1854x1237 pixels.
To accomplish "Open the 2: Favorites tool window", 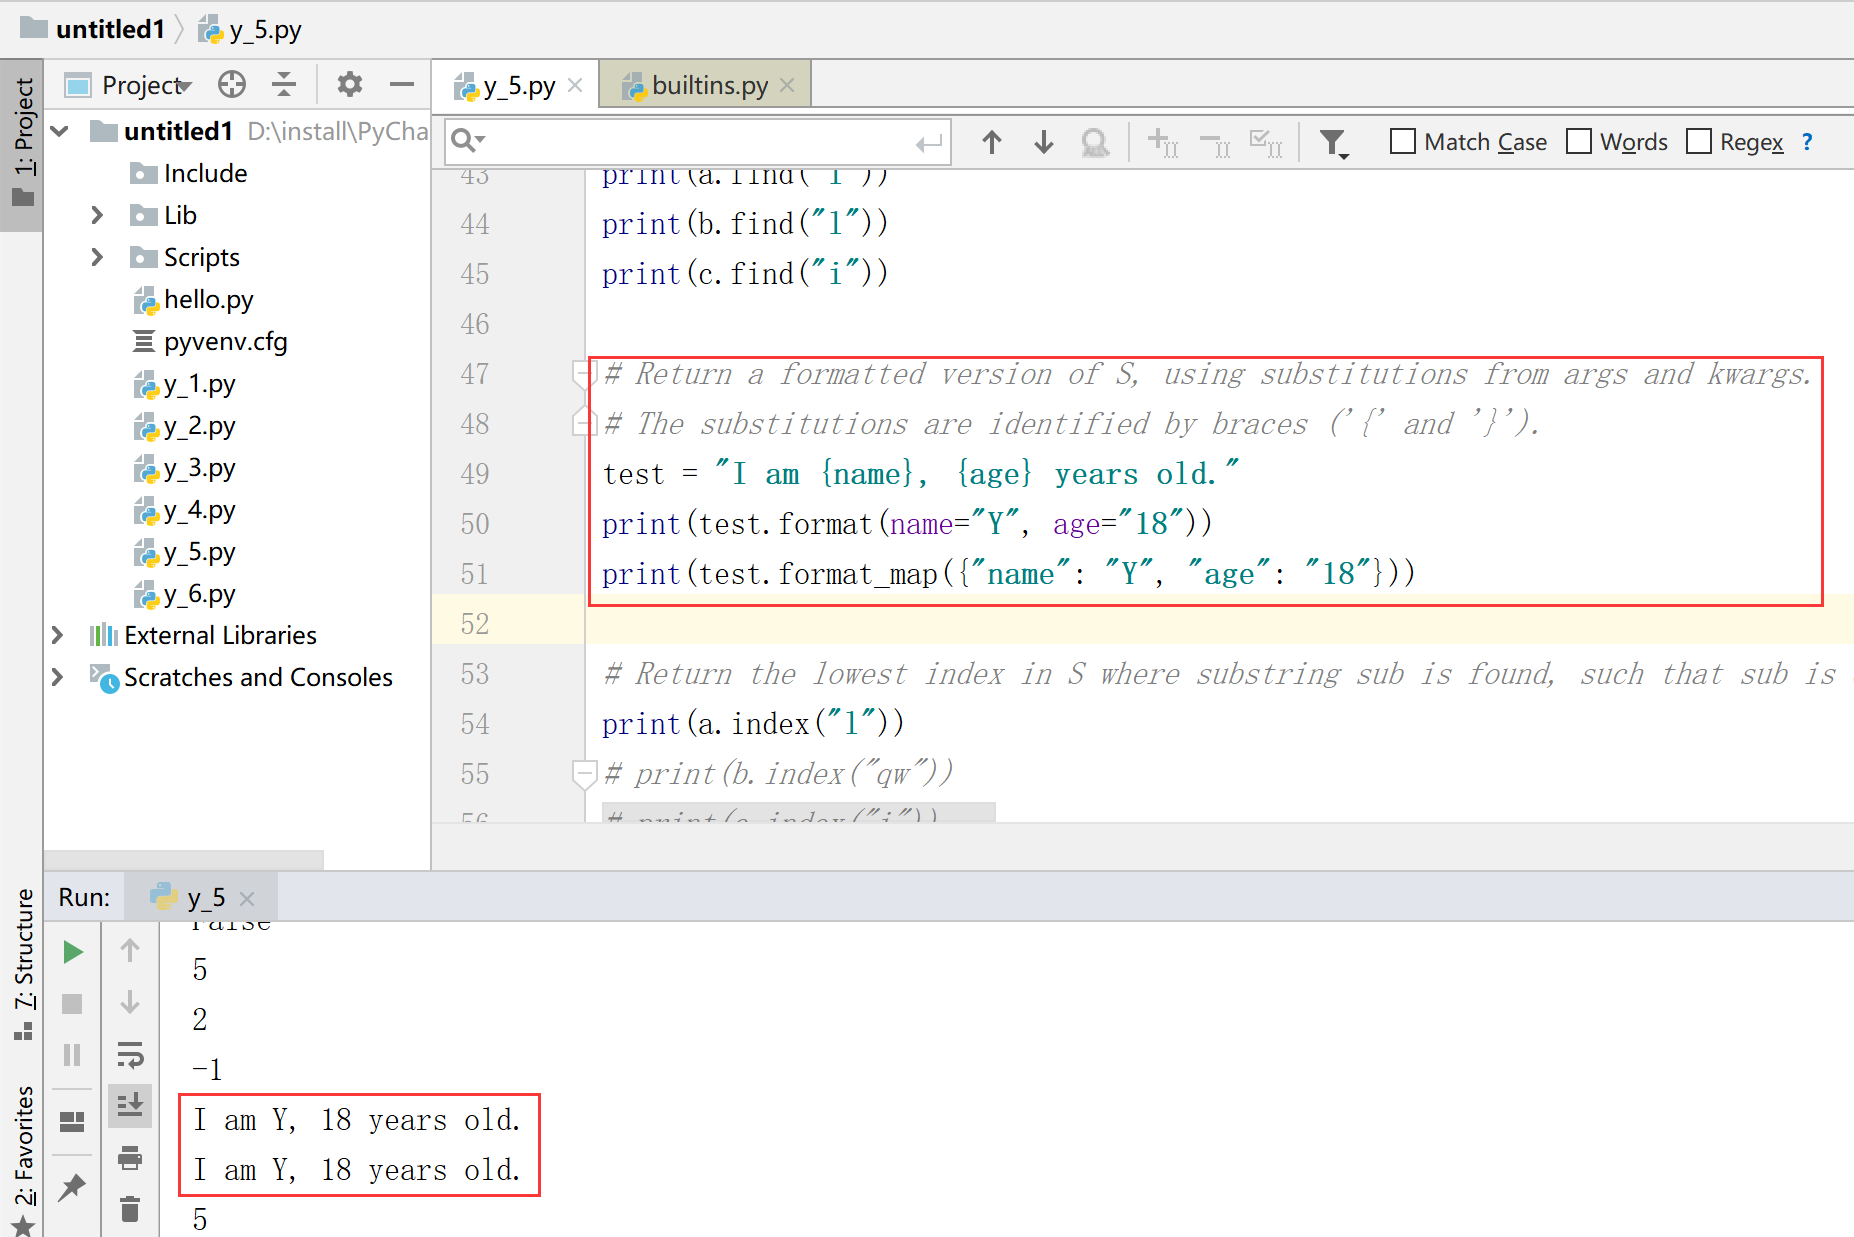I will click(22, 1158).
